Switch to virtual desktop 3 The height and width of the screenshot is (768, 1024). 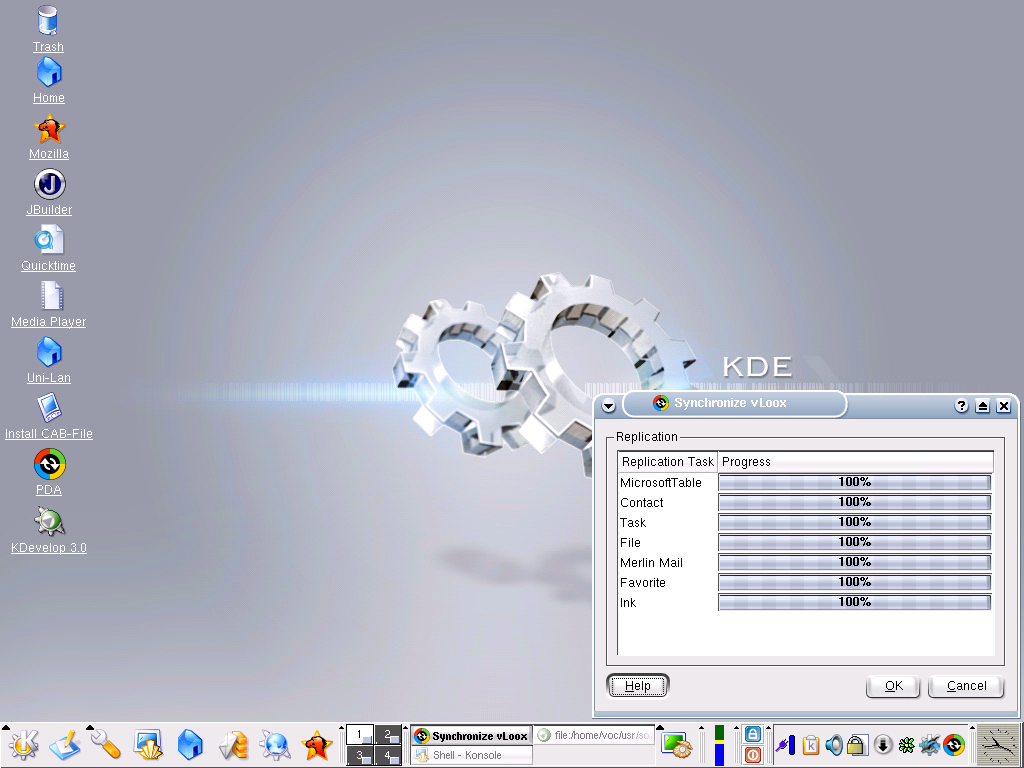[359, 756]
